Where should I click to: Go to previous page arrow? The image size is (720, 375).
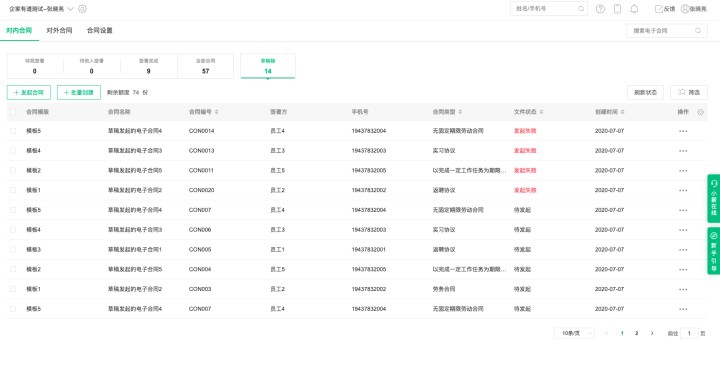607,333
